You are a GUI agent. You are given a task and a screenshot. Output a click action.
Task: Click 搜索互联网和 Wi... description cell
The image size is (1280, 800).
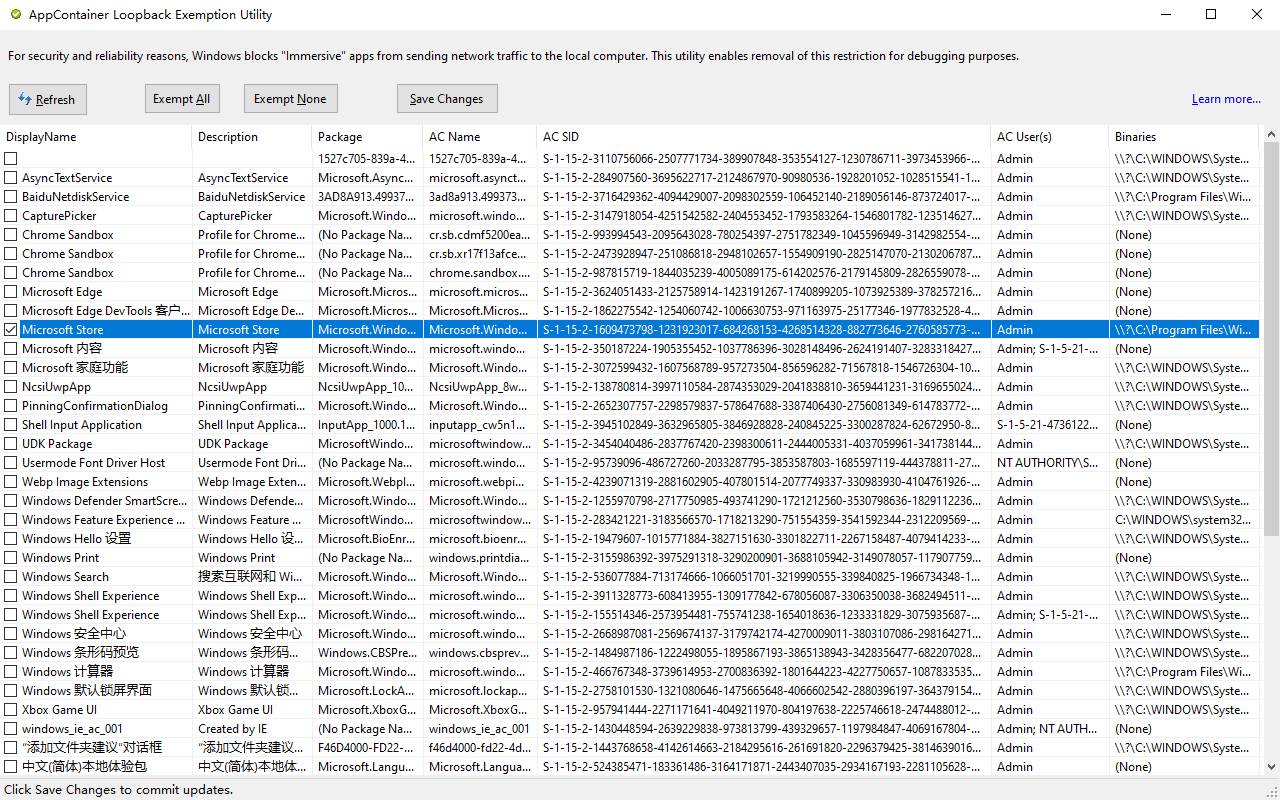(x=251, y=576)
